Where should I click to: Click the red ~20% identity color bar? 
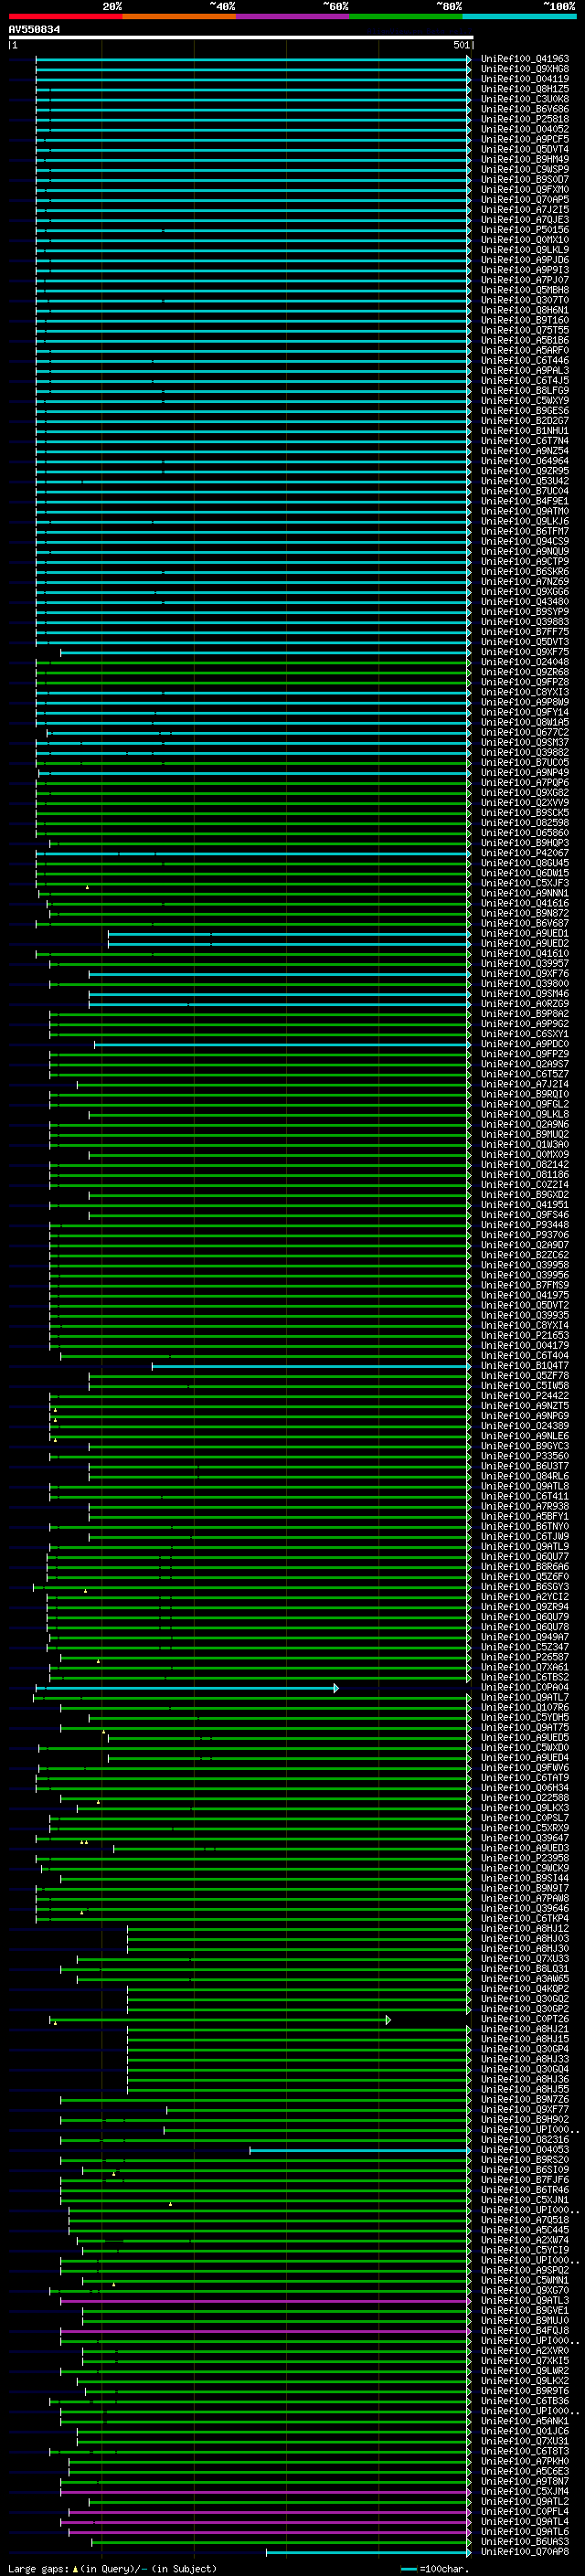click(65, 16)
